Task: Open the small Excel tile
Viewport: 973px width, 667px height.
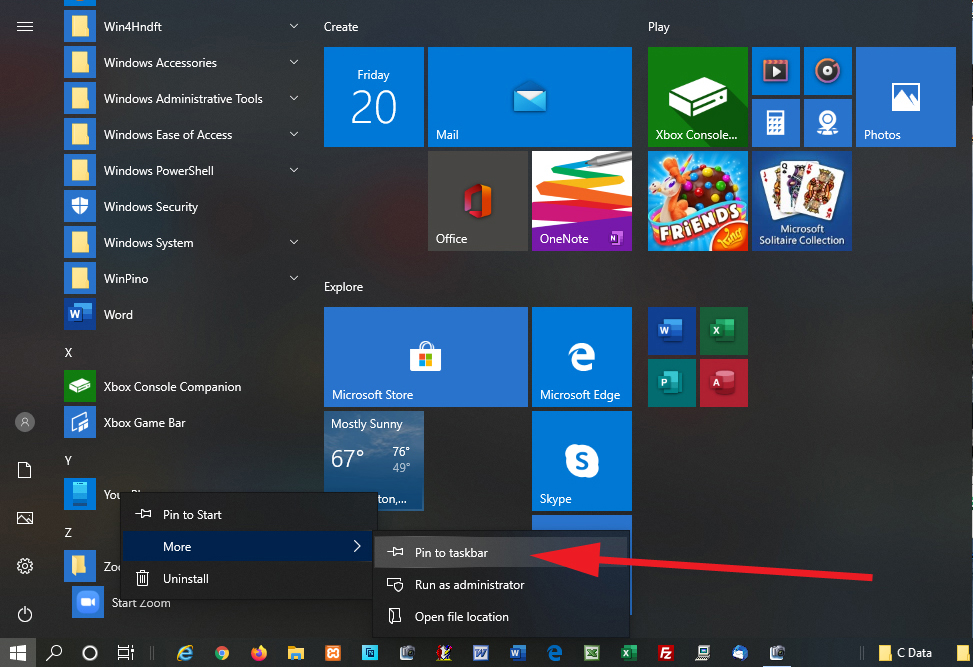Action: point(724,331)
